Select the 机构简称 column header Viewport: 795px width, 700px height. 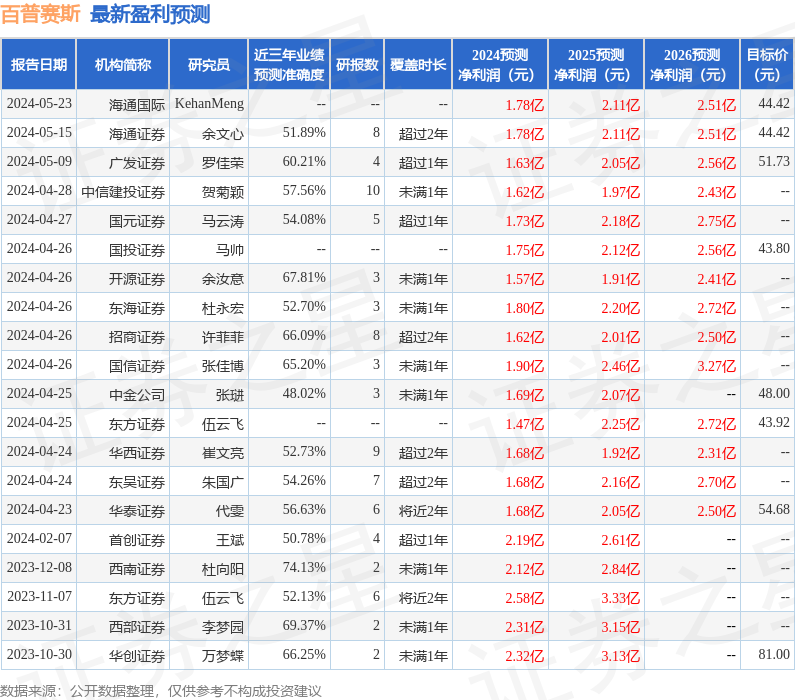tap(123, 64)
